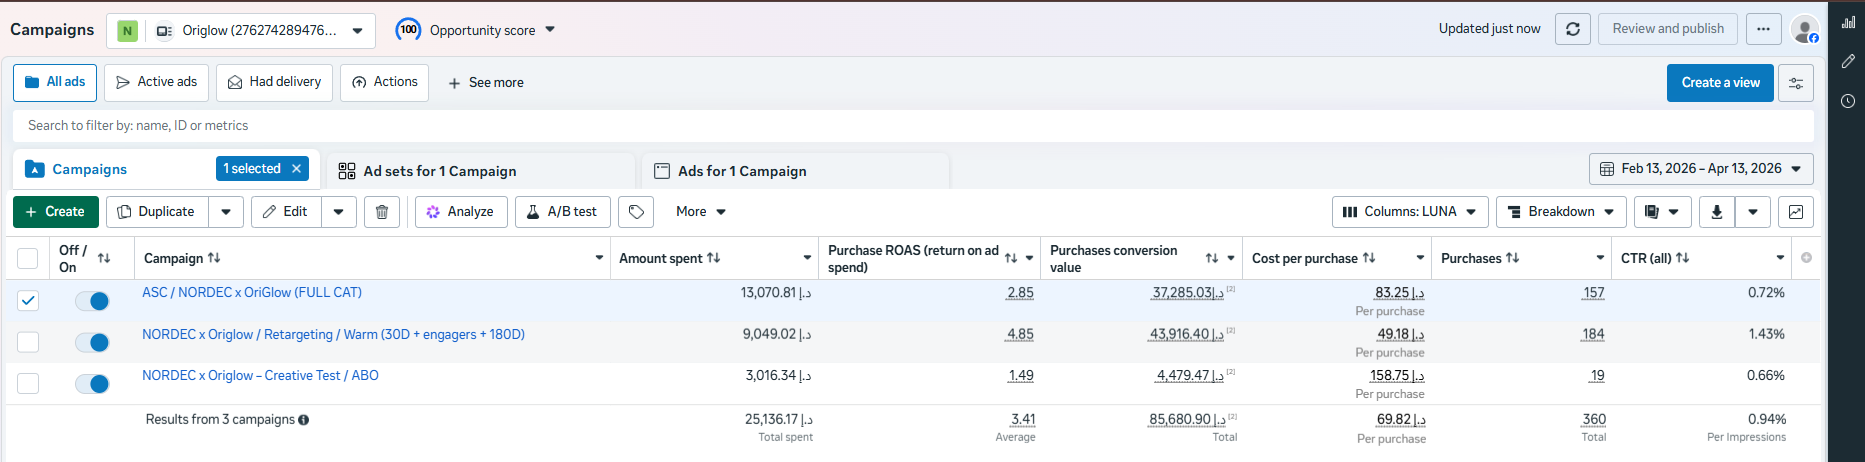The width and height of the screenshot is (1865, 462).
Task: Click the export download icon
Action: (1717, 212)
